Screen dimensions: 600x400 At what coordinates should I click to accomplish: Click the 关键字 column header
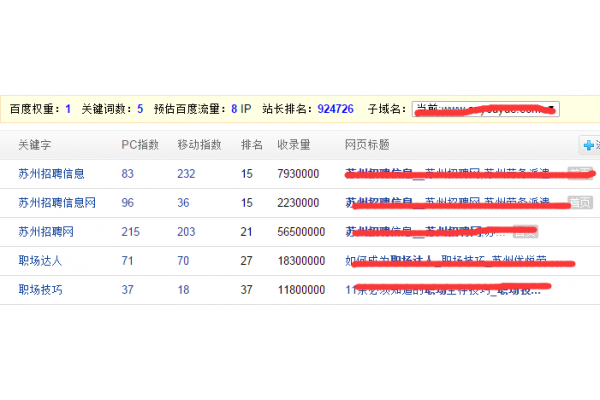(x=34, y=145)
